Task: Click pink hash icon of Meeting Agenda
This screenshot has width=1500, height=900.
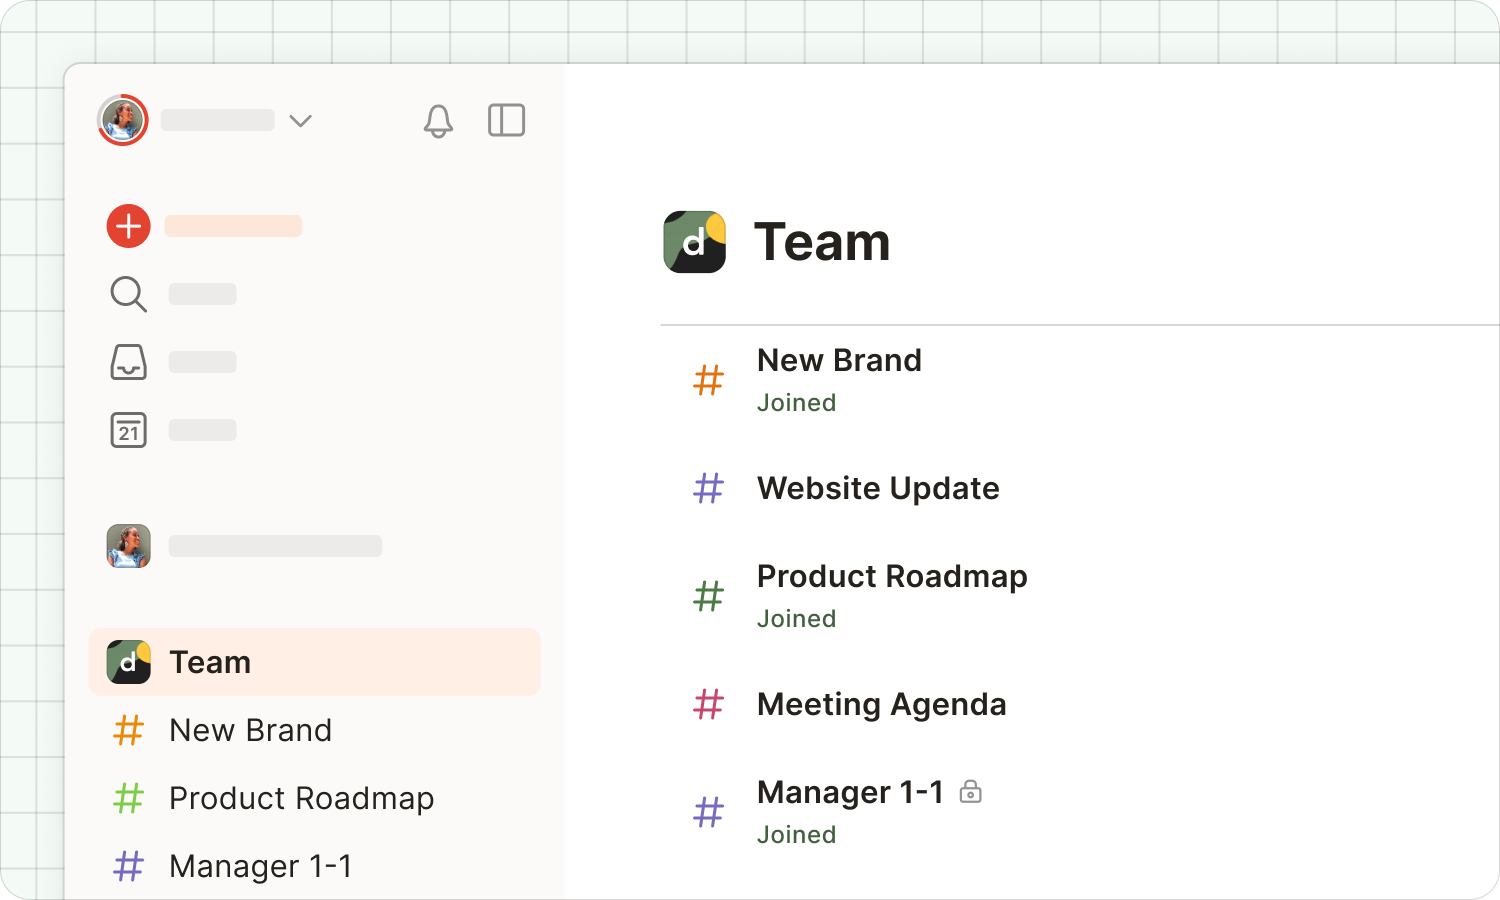Action: [709, 704]
